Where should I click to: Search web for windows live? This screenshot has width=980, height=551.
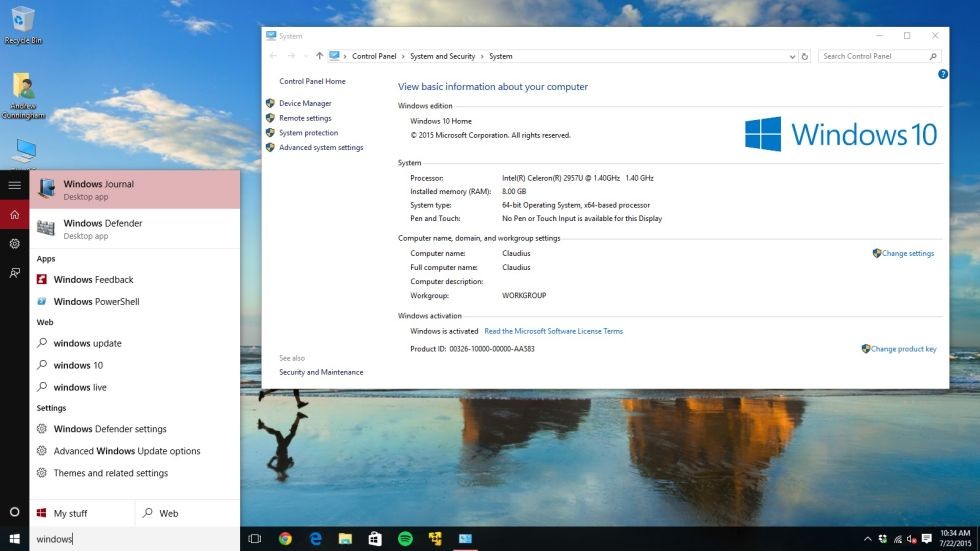coord(134,387)
